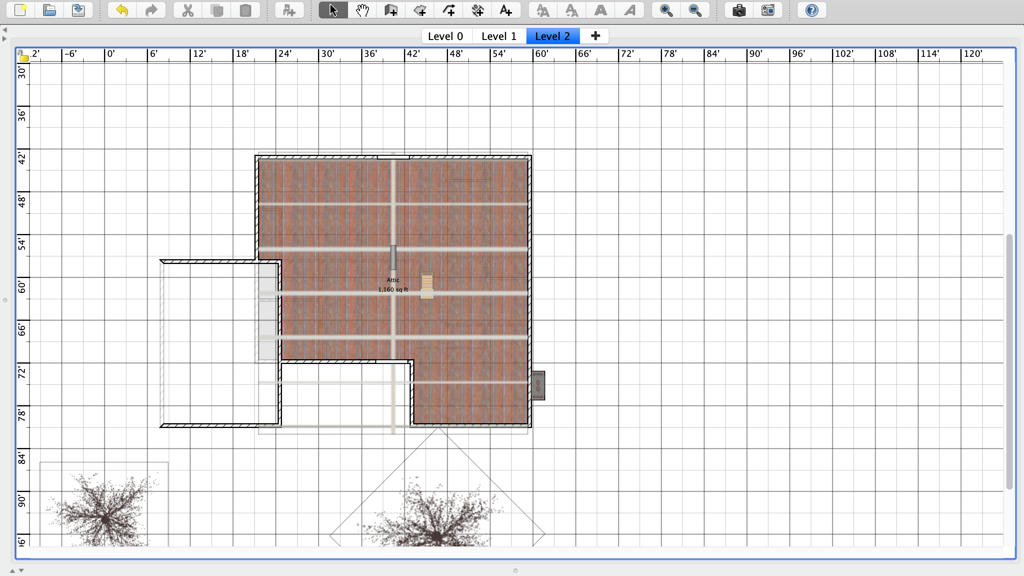The height and width of the screenshot is (576, 1024).
Task: Switch to the Level 1 tab
Action: tap(499, 37)
